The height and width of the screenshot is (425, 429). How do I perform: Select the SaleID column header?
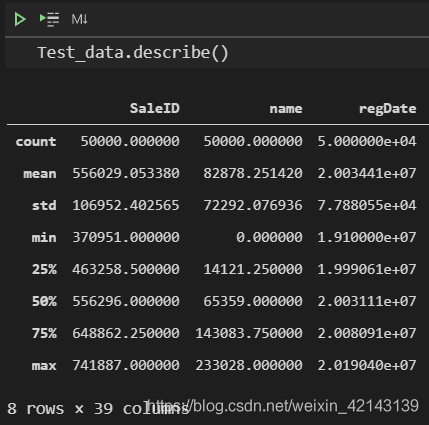click(155, 108)
